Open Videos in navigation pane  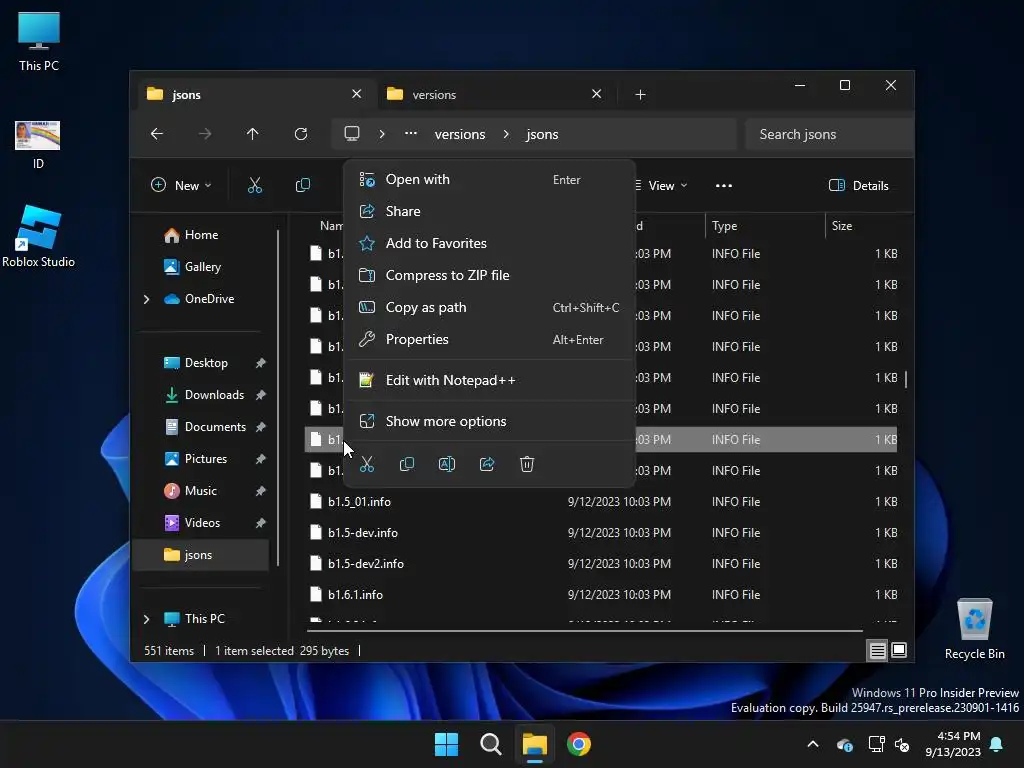point(202,522)
